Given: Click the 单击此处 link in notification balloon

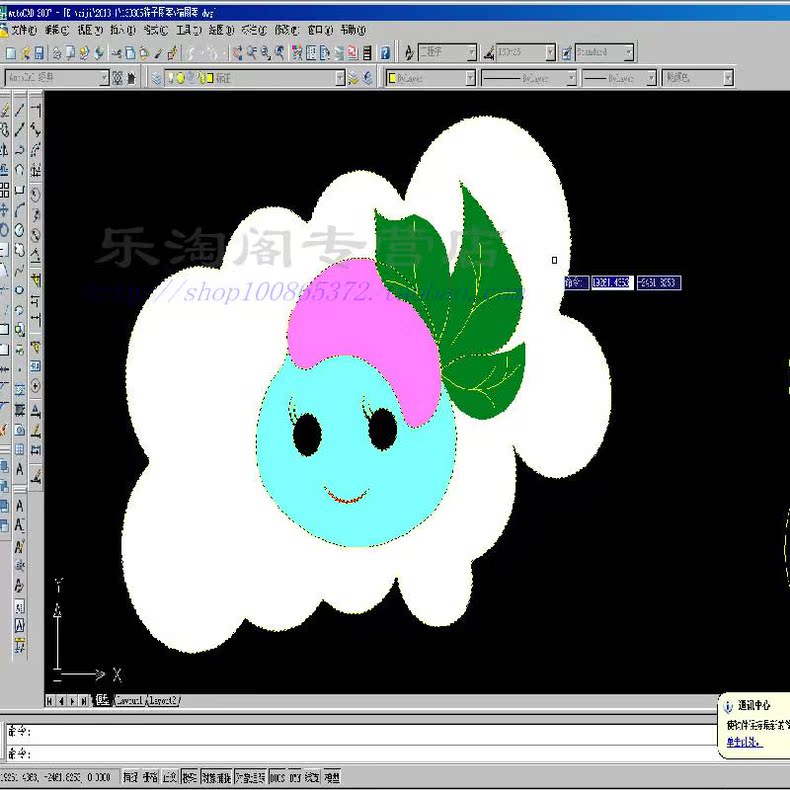Looking at the screenshot, I should [743, 742].
